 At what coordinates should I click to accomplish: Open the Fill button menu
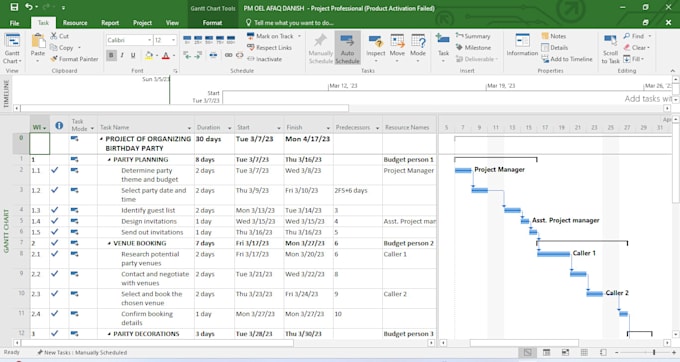coord(634,59)
